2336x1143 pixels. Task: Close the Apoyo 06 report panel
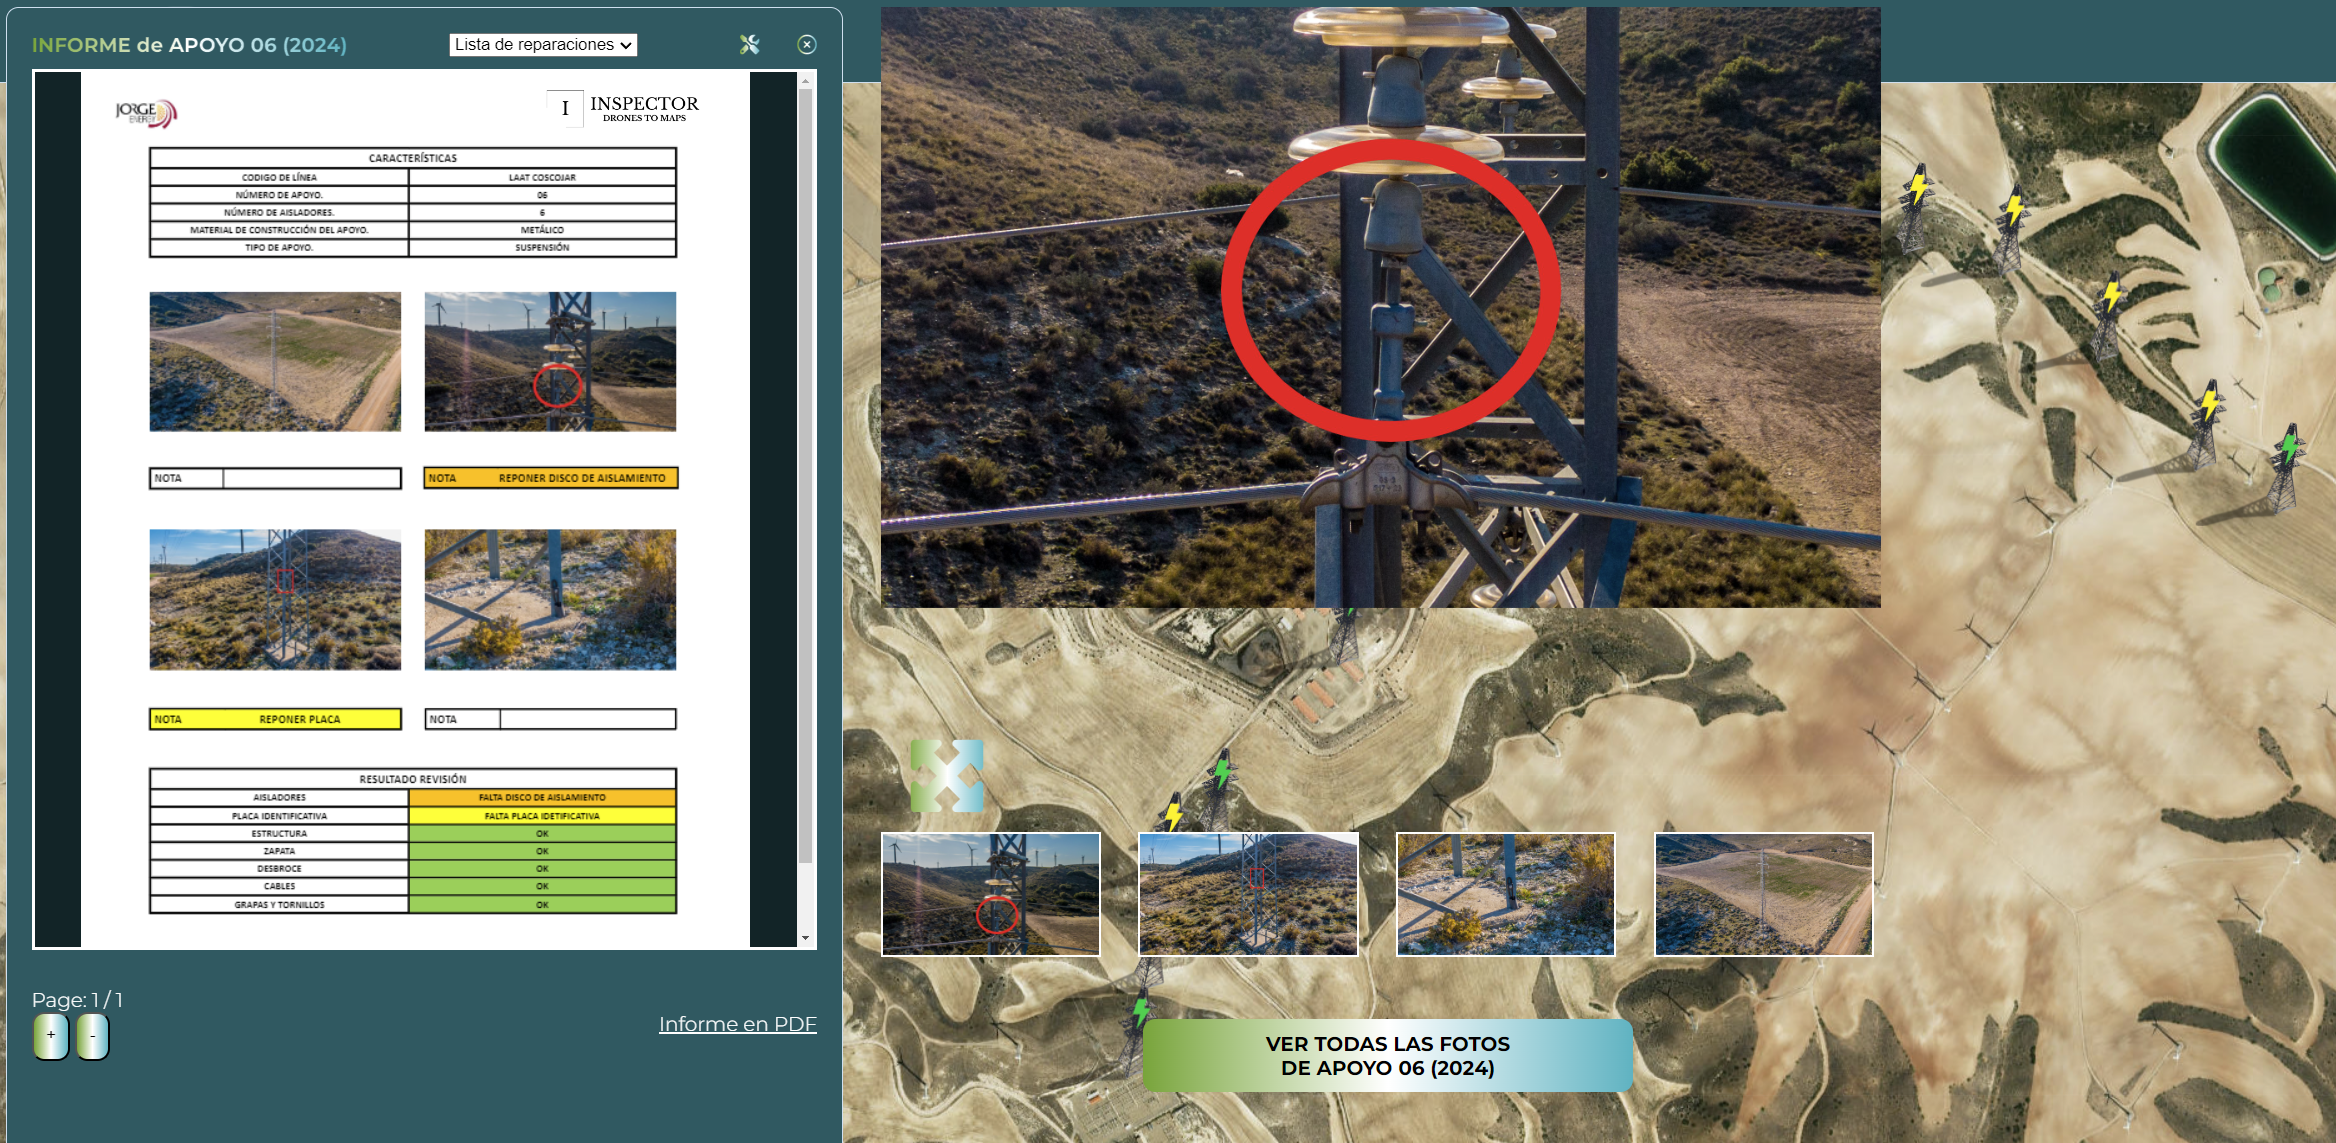coord(807,44)
